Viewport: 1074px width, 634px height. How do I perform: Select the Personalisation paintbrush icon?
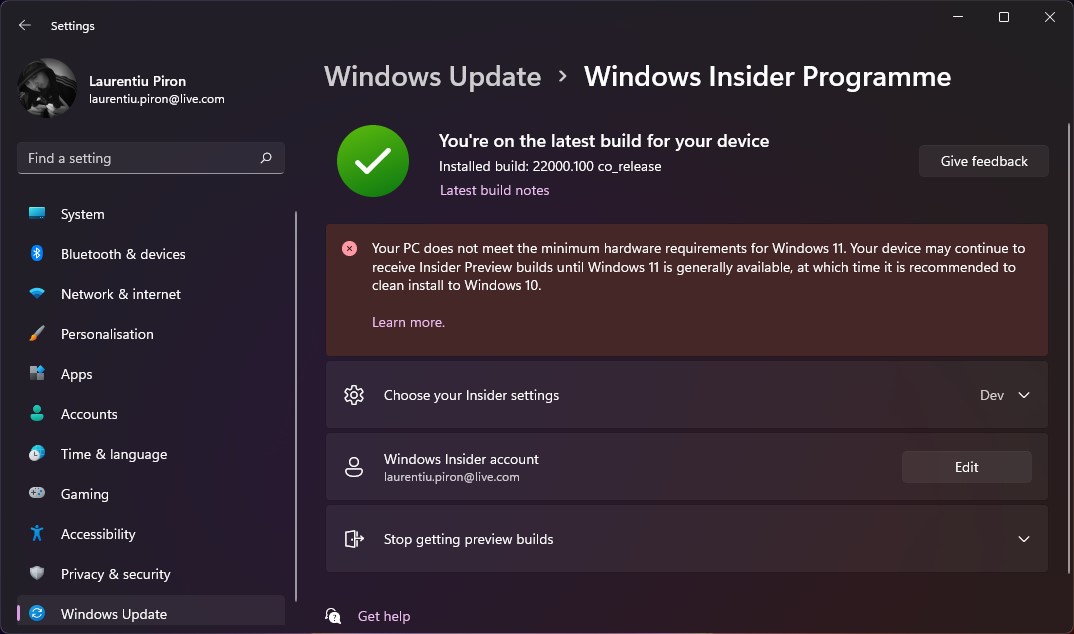point(37,333)
